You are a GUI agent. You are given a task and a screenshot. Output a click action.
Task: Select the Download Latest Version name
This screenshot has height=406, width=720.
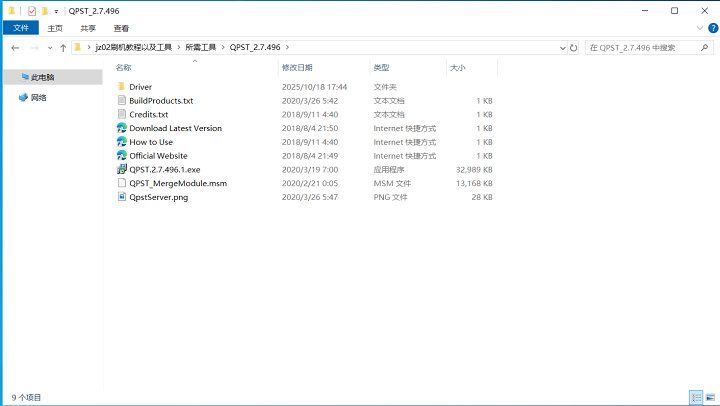click(x=175, y=128)
